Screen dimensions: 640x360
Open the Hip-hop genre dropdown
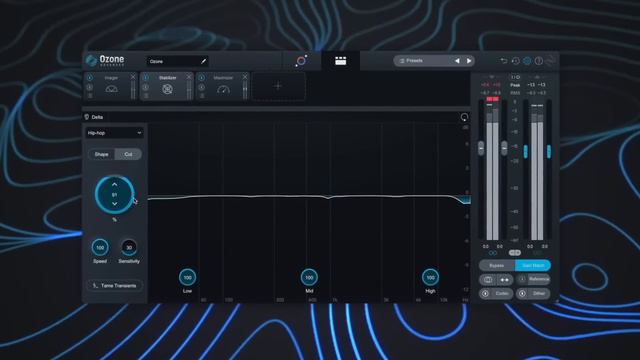pos(114,133)
